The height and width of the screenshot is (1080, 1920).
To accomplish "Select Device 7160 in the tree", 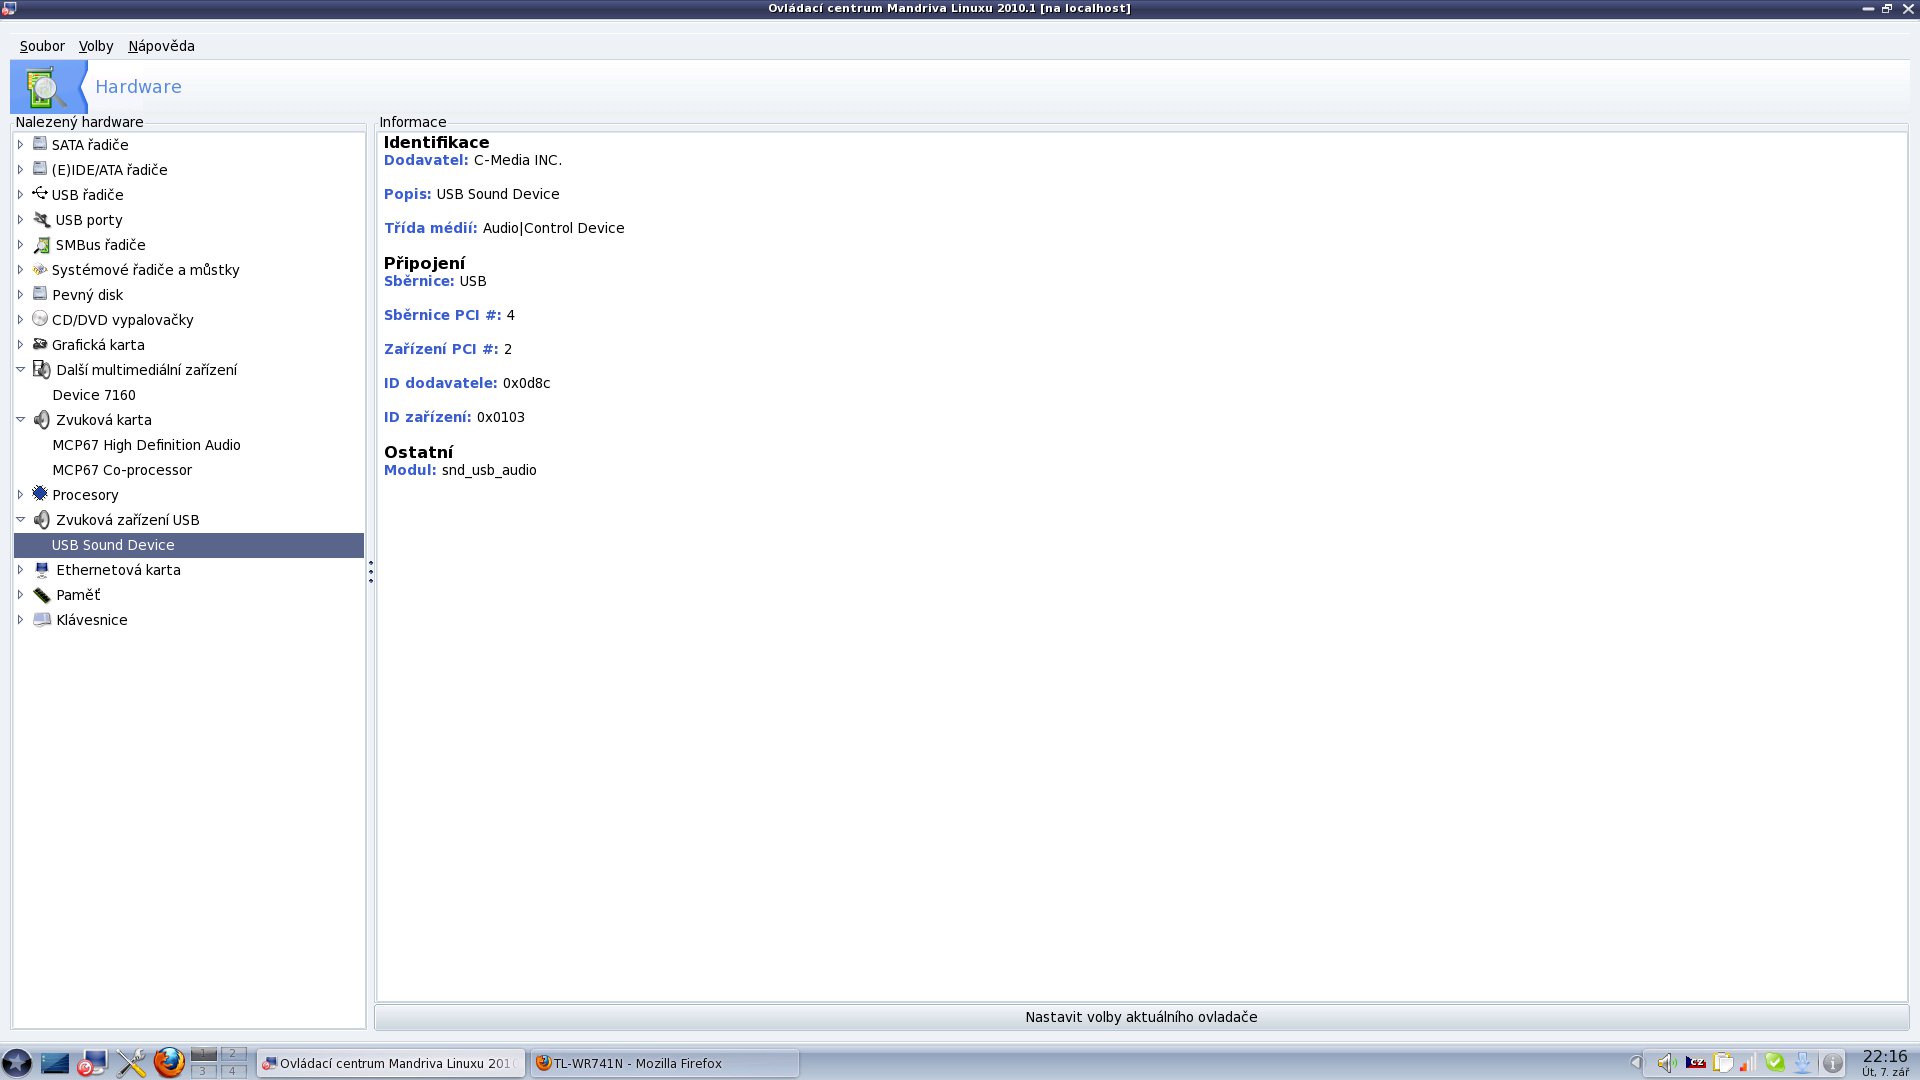I will pos(94,395).
